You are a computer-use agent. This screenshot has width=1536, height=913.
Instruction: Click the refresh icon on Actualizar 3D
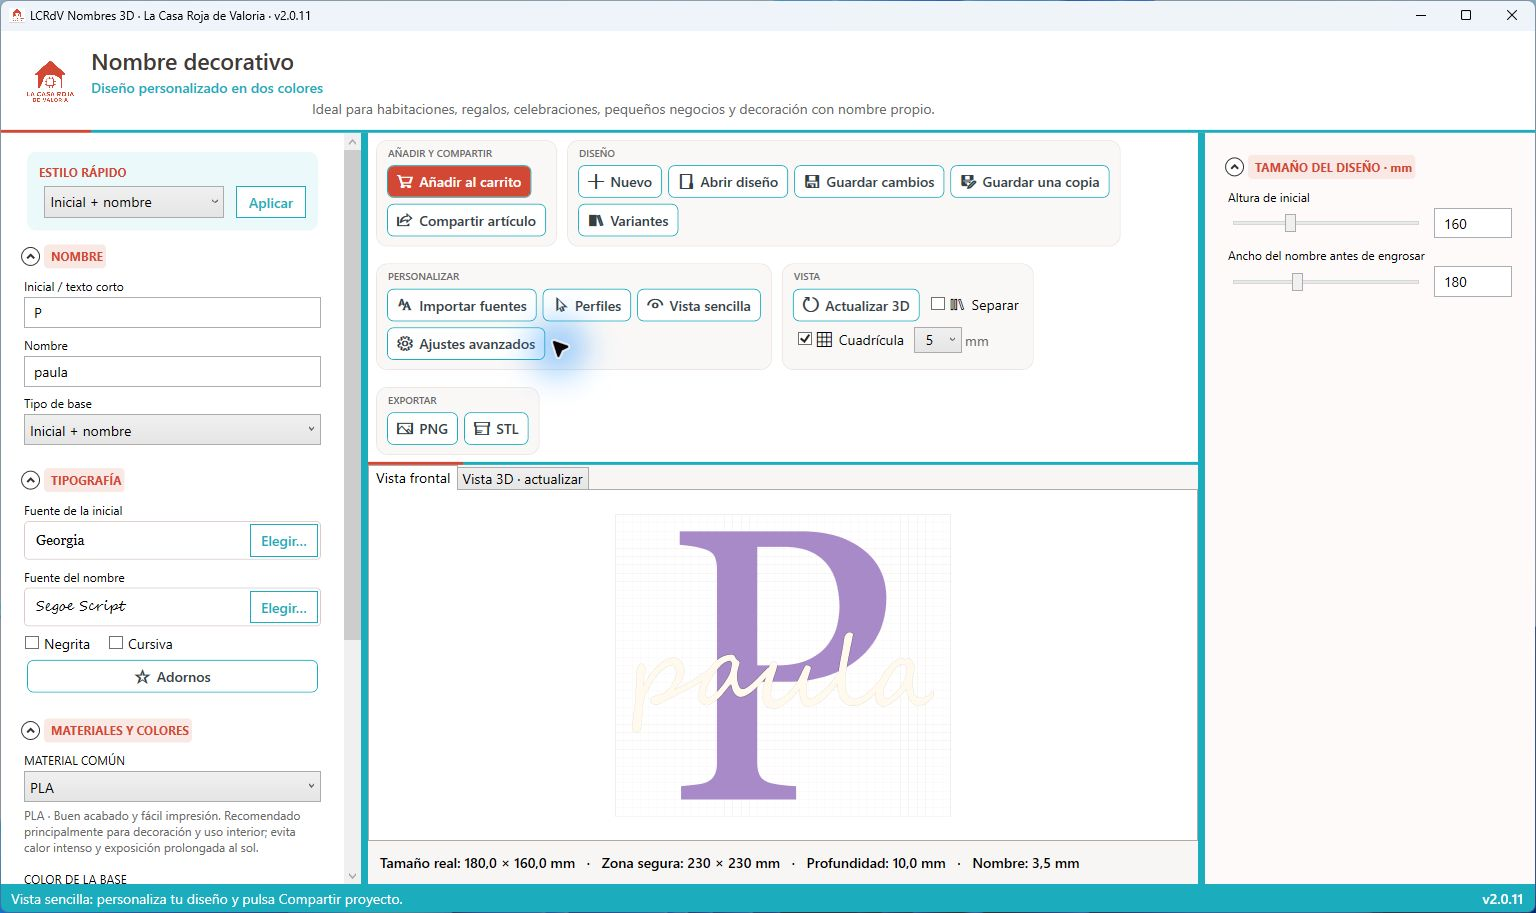(x=811, y=305)
